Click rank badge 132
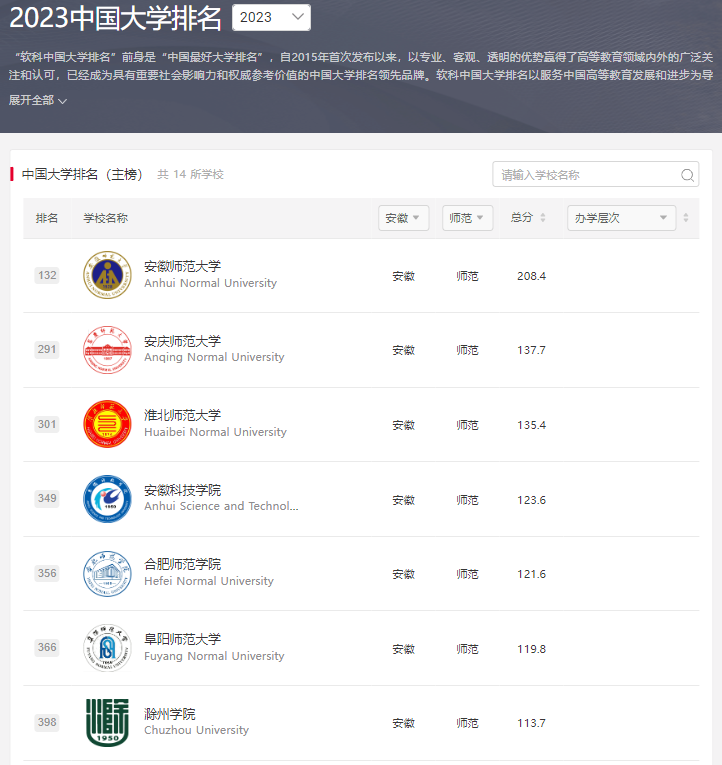 (x=47, y=275)
